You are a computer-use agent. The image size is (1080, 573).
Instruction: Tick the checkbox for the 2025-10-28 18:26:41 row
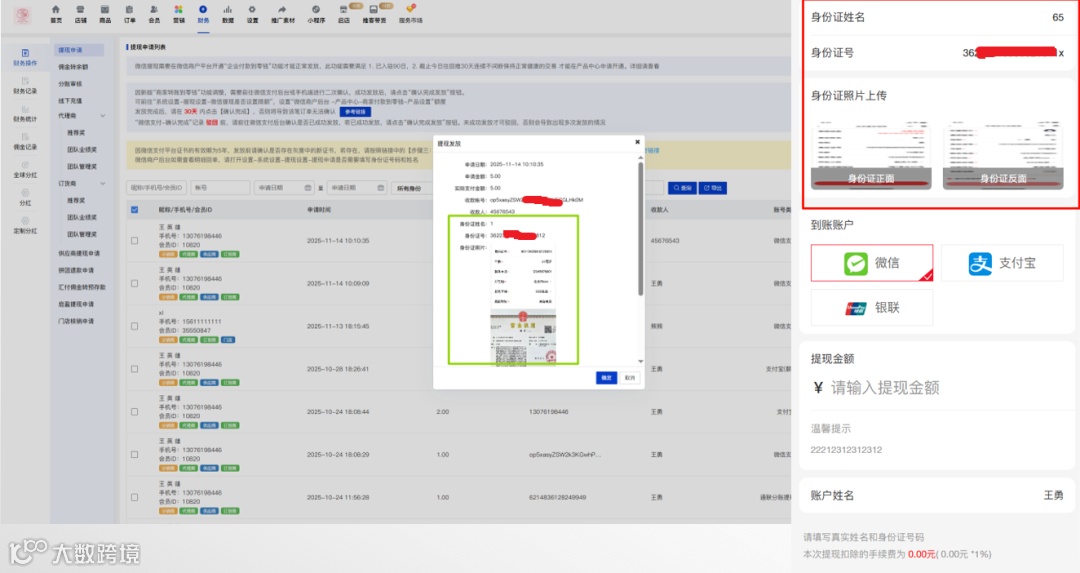tap(134, 368)
